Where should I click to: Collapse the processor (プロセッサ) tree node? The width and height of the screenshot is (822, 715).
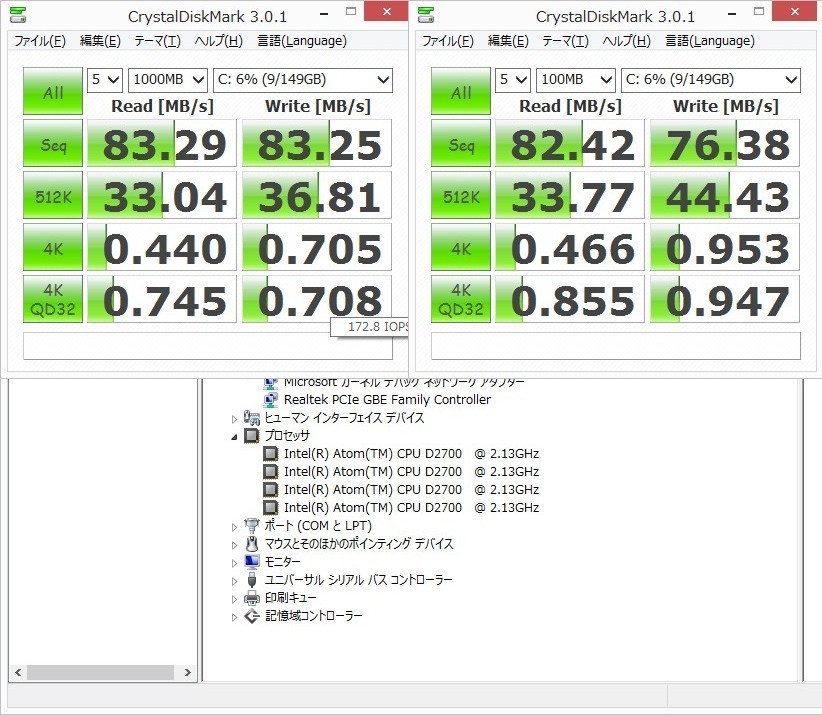234,437
